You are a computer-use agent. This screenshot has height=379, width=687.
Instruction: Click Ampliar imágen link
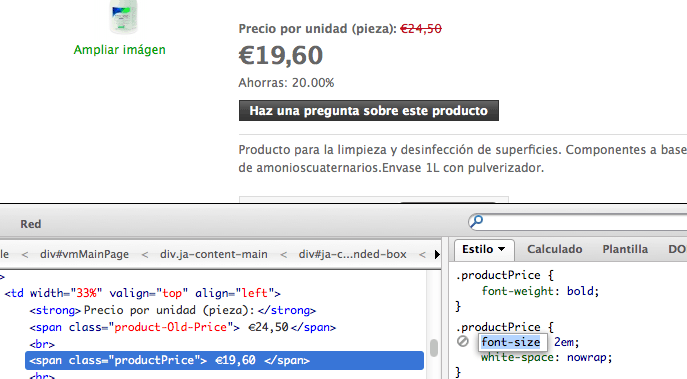(x=120, y=50)
